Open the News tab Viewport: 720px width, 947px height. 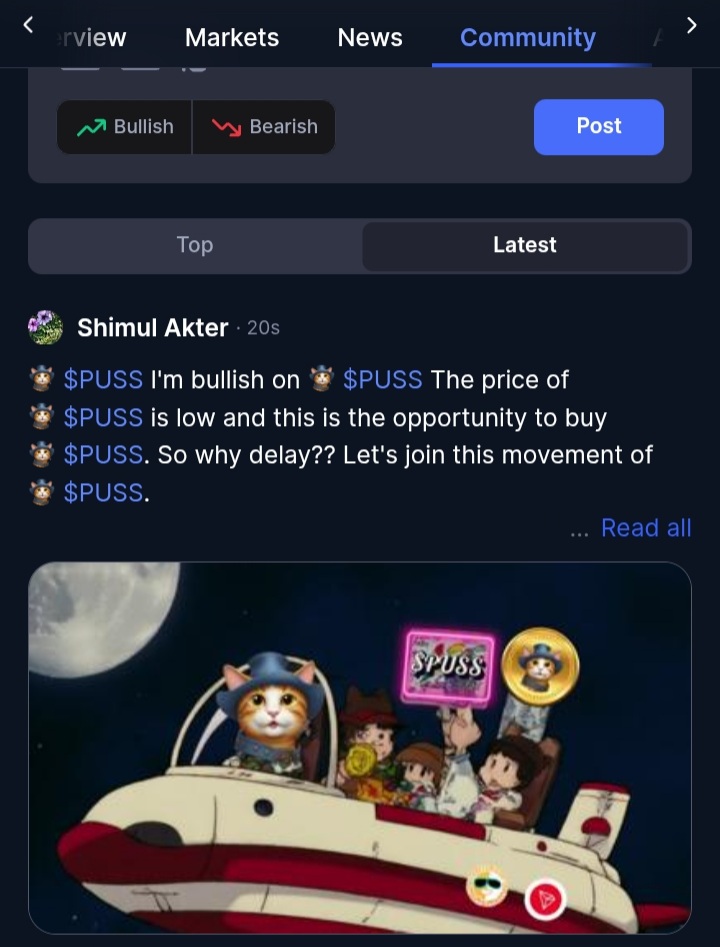(x=370, y=37)
